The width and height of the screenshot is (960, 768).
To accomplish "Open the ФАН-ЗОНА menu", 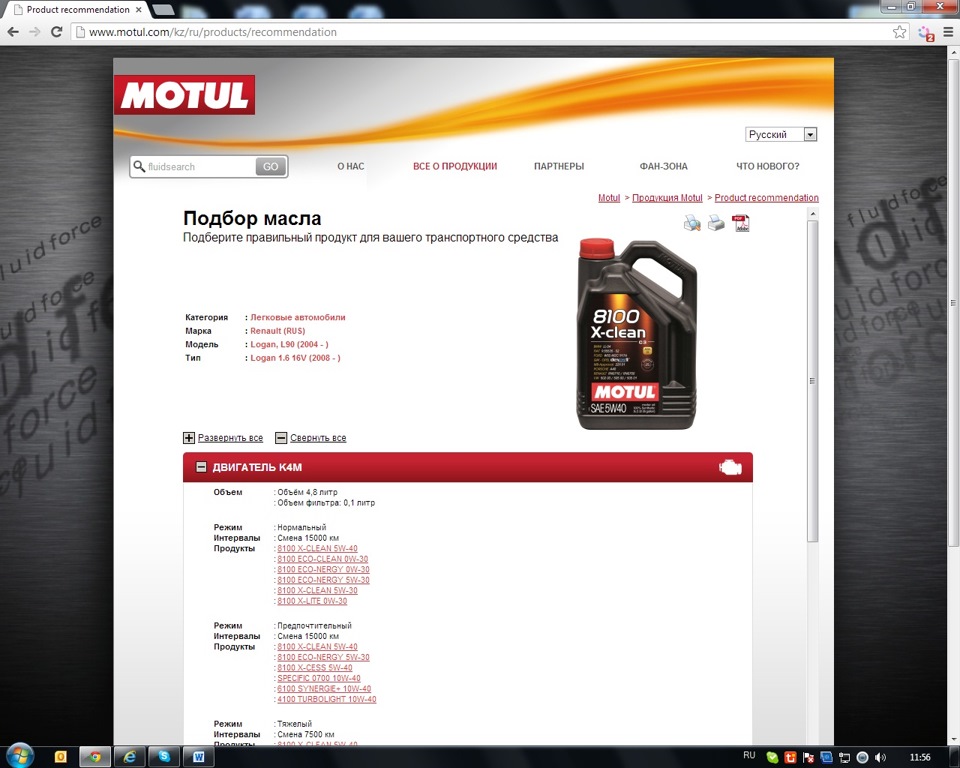I will (664, 166).
